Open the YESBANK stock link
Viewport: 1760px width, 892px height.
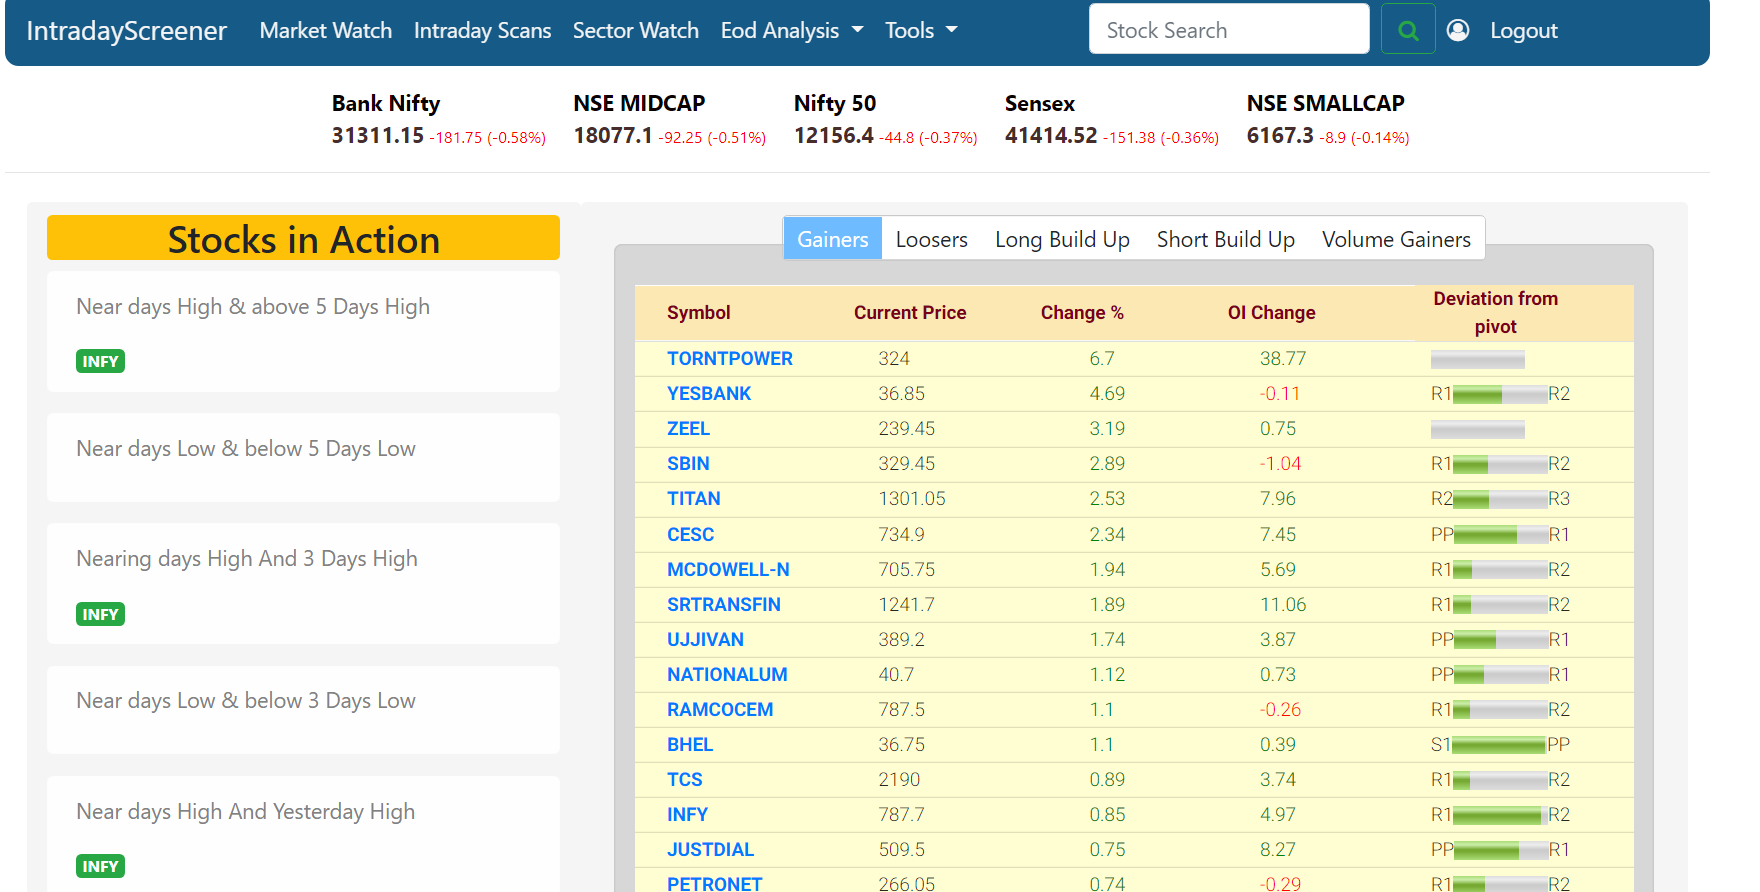pos(709,393)
